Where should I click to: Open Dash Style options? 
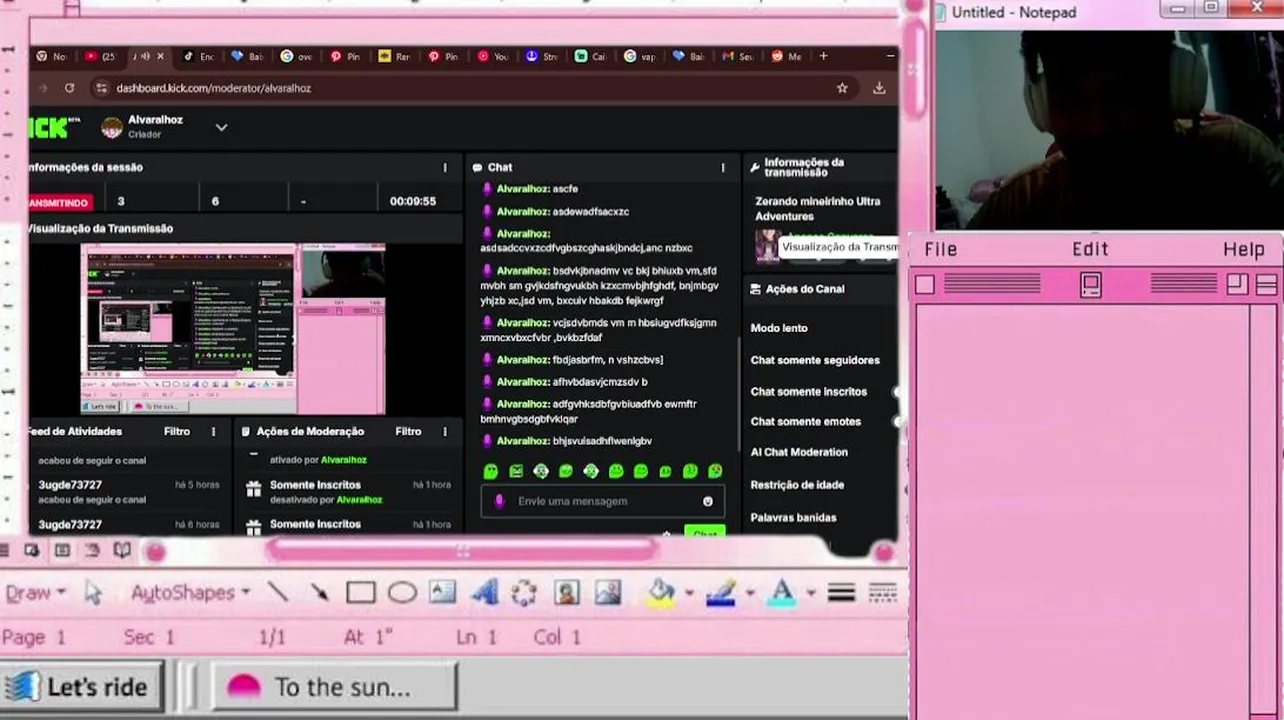tap(882, 593)
